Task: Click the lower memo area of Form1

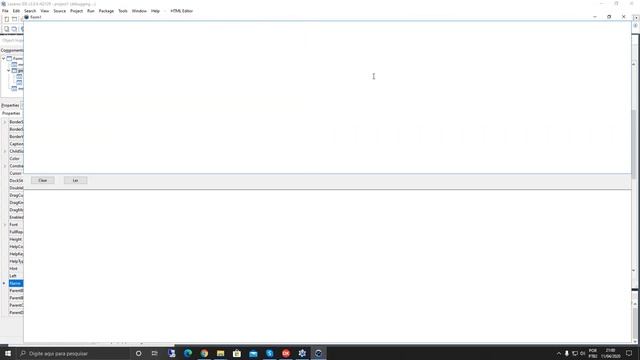Action: click(x=327, y=266)
